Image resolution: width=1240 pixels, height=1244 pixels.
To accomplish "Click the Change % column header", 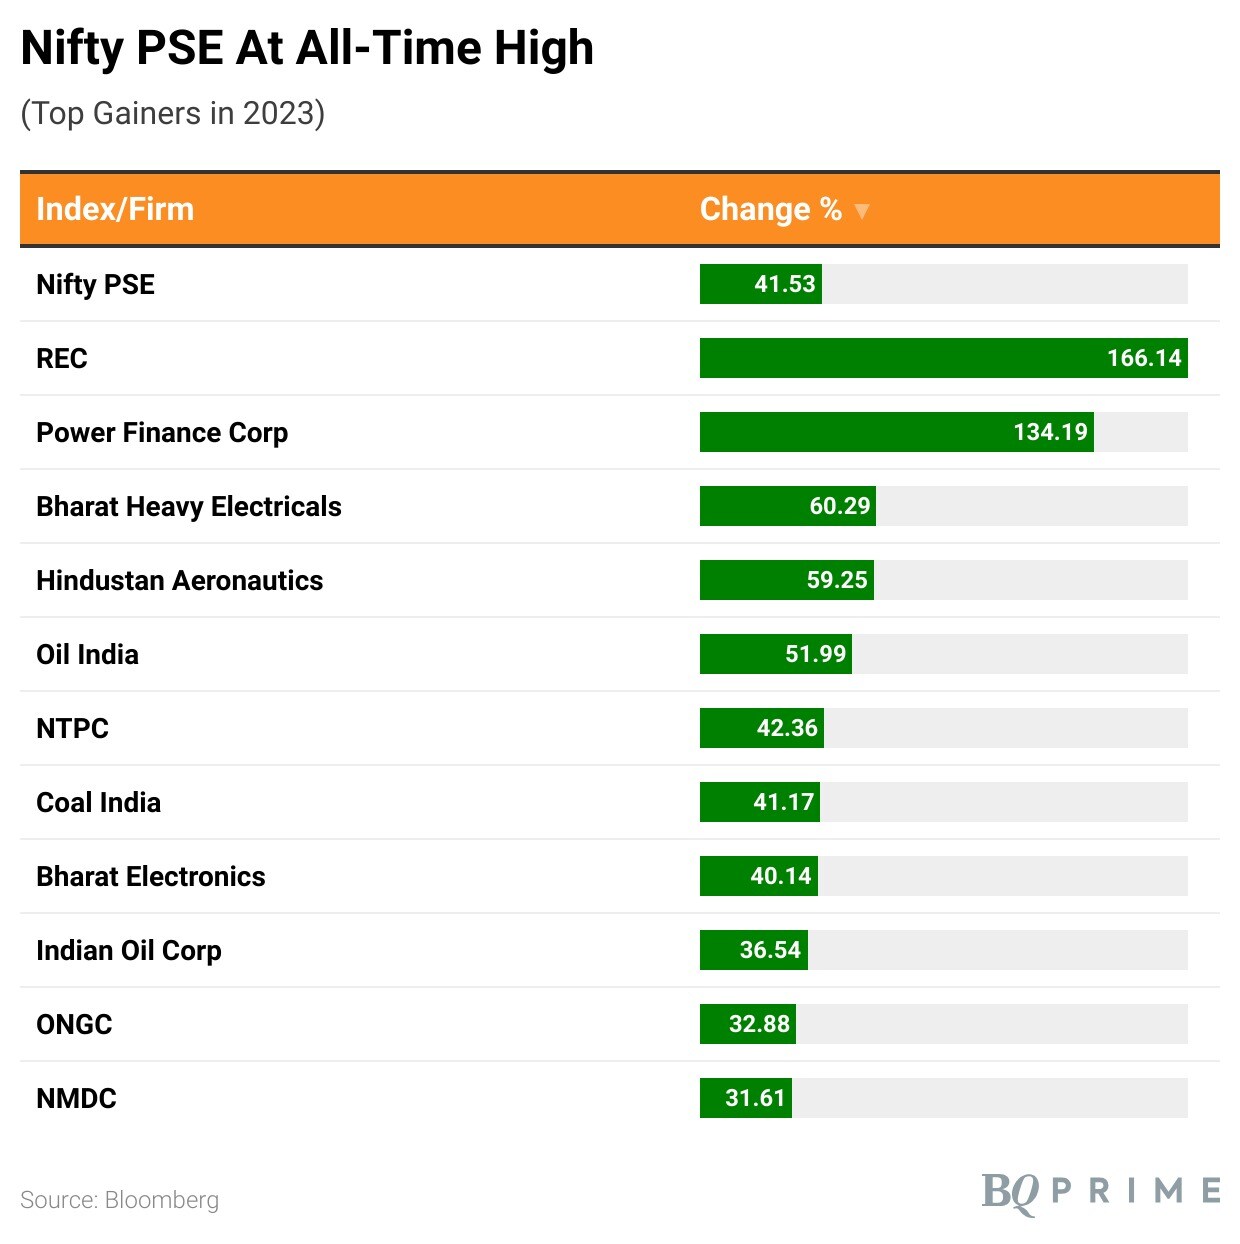I will (x=770, y=209).
